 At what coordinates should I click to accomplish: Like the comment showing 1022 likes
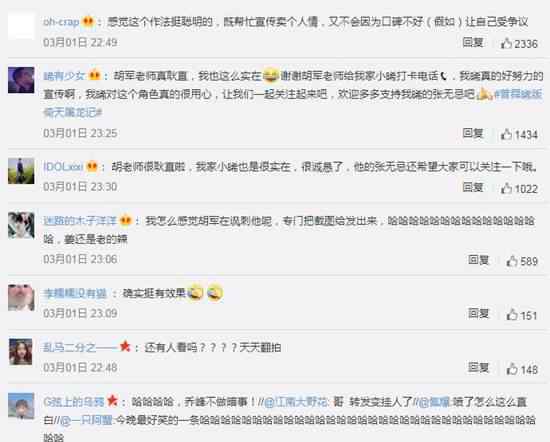506,188
